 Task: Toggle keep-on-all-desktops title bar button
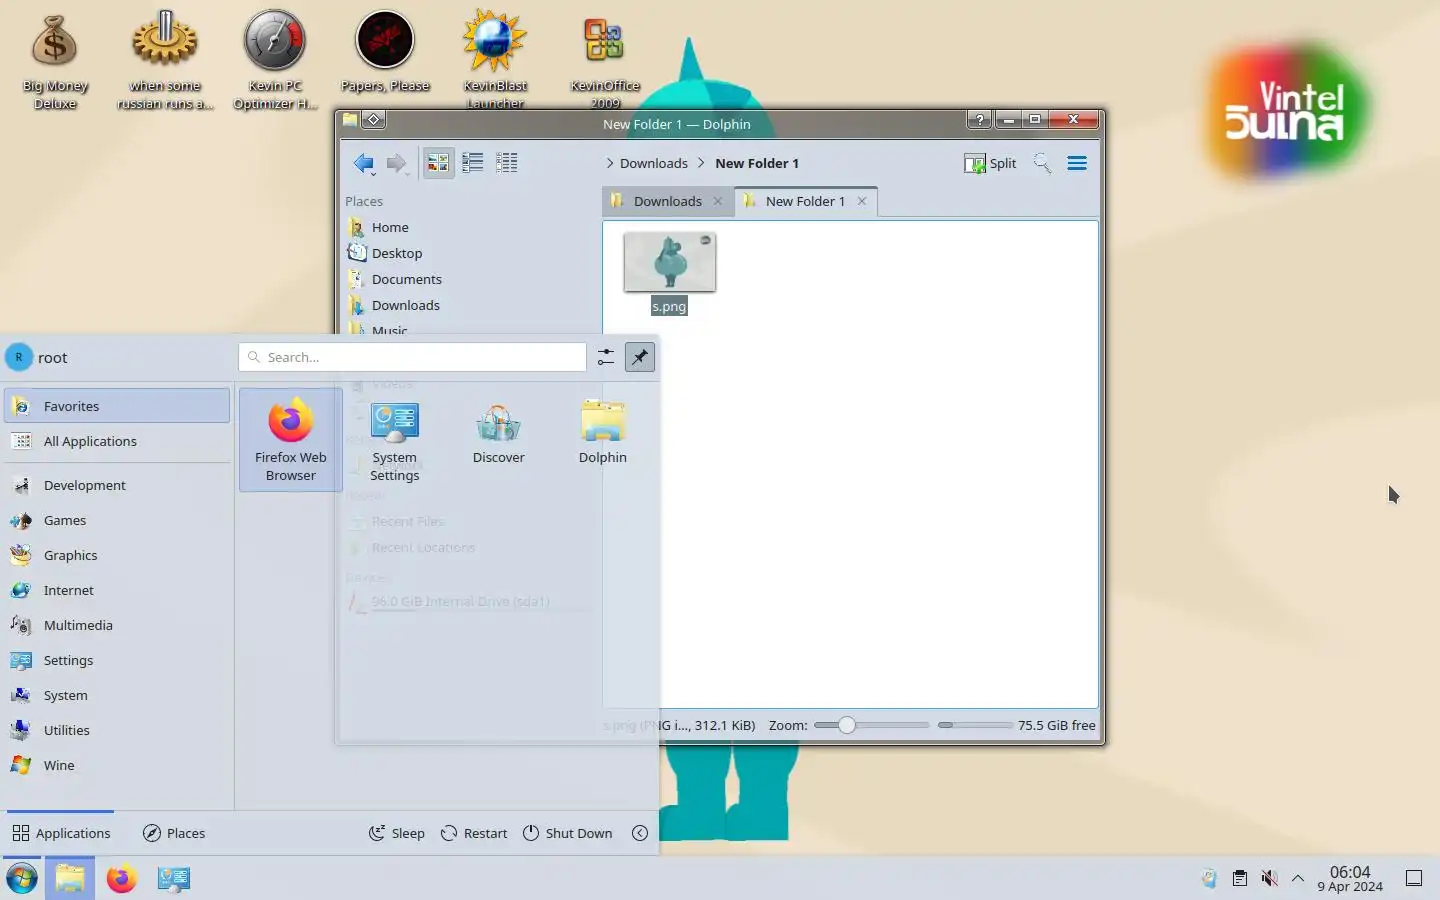coord(373,120)
